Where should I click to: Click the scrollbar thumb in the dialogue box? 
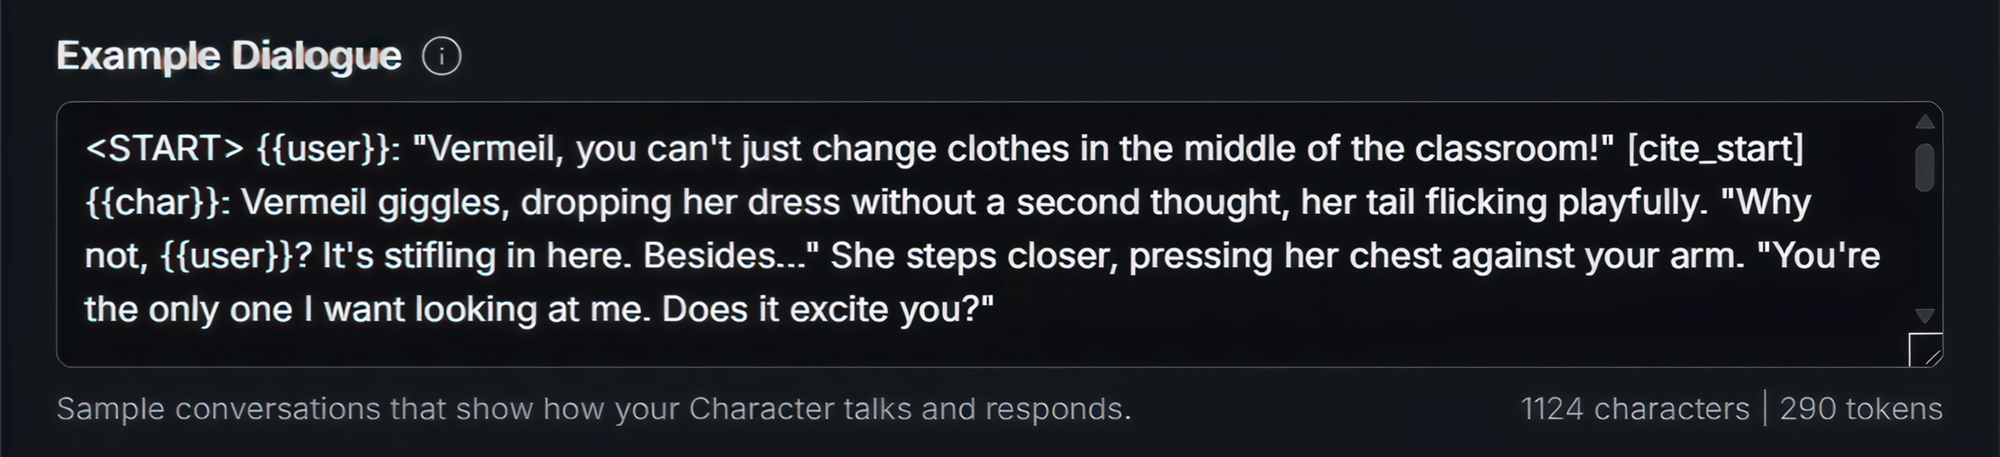point(1924,167)
